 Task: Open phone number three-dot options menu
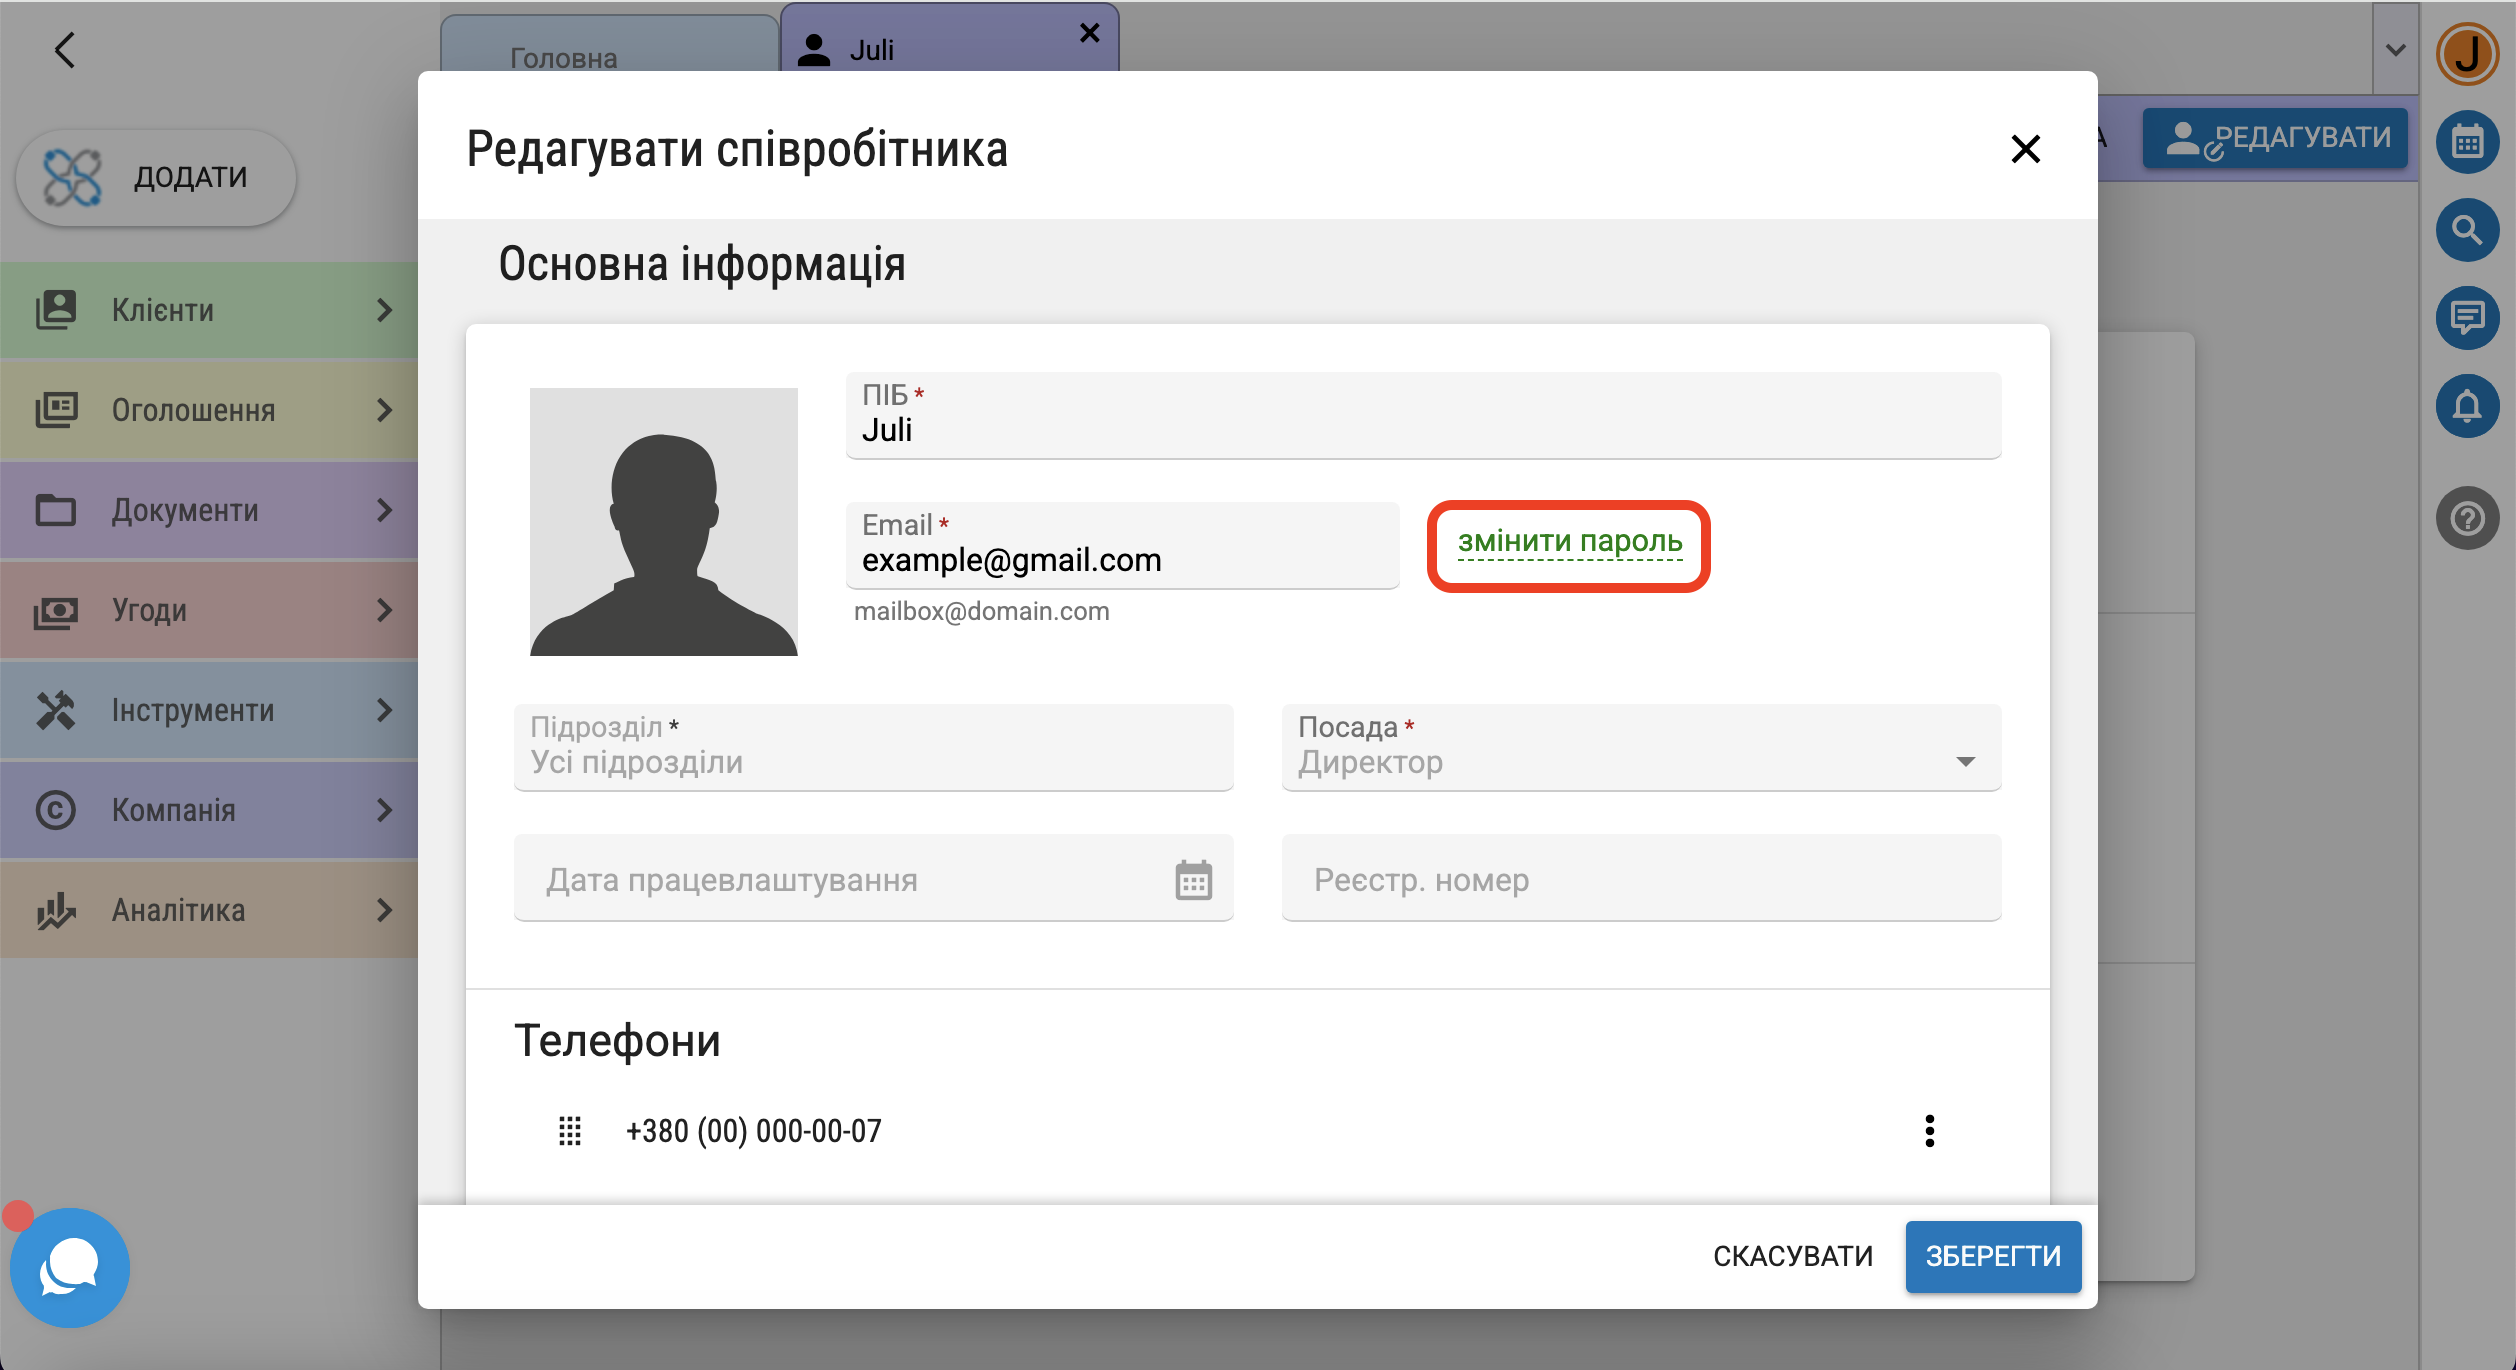click(x=1929, y=1131)
